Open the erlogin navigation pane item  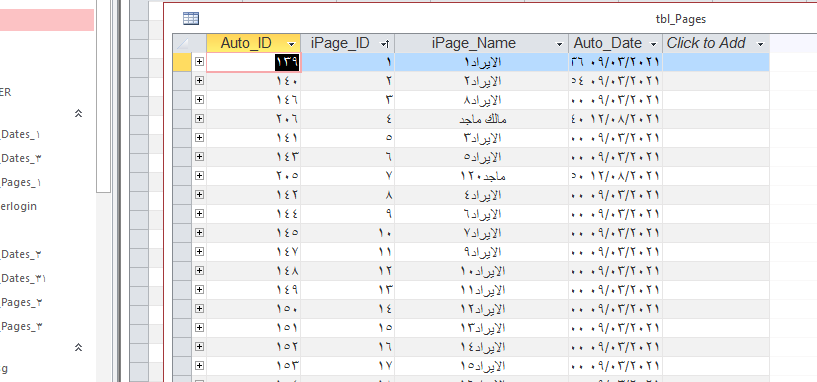coord(18,206)
